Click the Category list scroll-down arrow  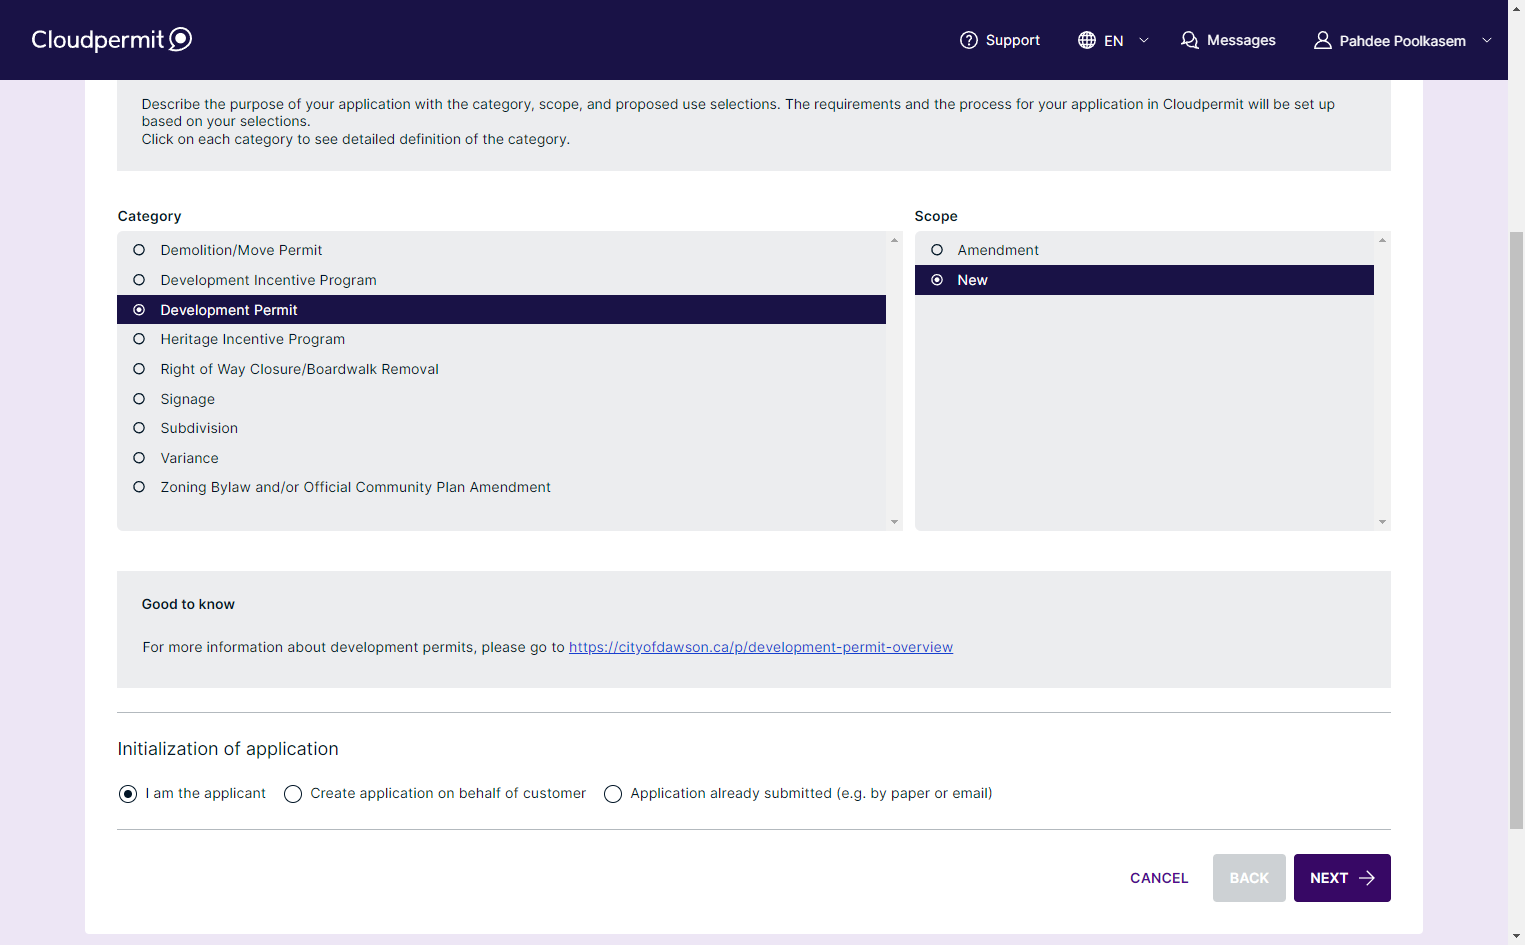point(894,522)
